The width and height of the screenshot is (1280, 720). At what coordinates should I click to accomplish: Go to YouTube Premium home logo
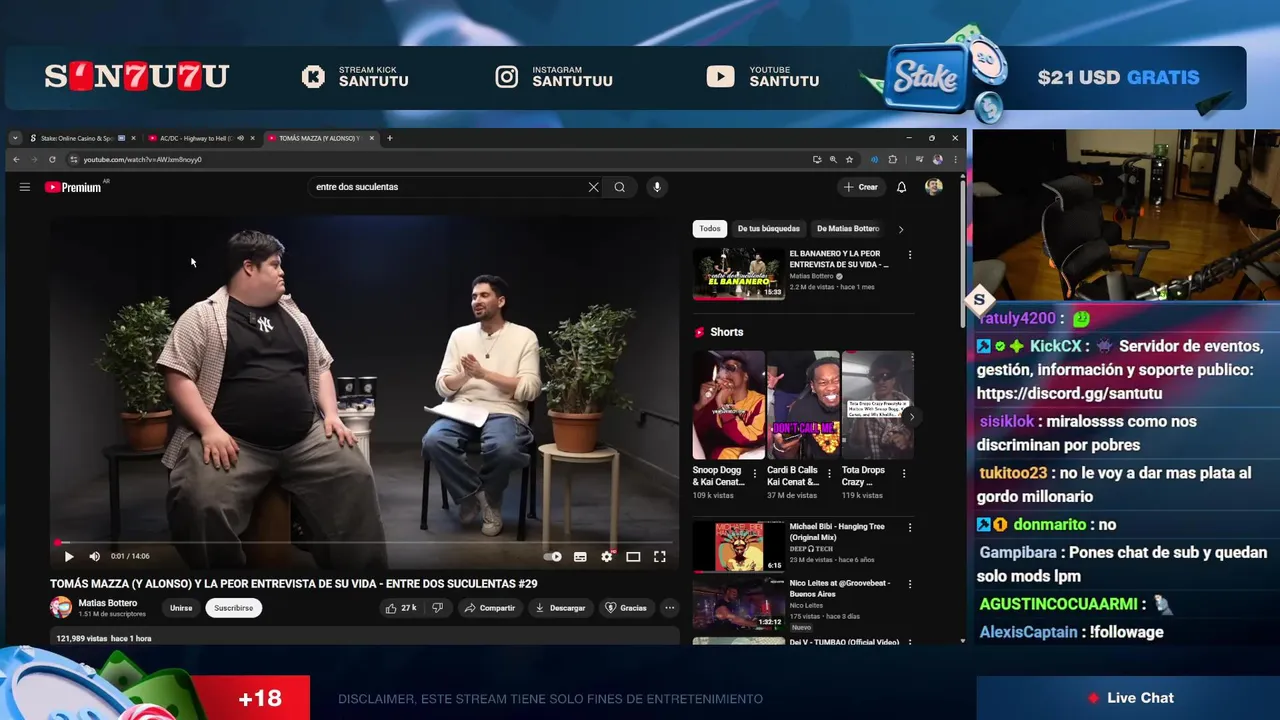click(x=73, y=187)
